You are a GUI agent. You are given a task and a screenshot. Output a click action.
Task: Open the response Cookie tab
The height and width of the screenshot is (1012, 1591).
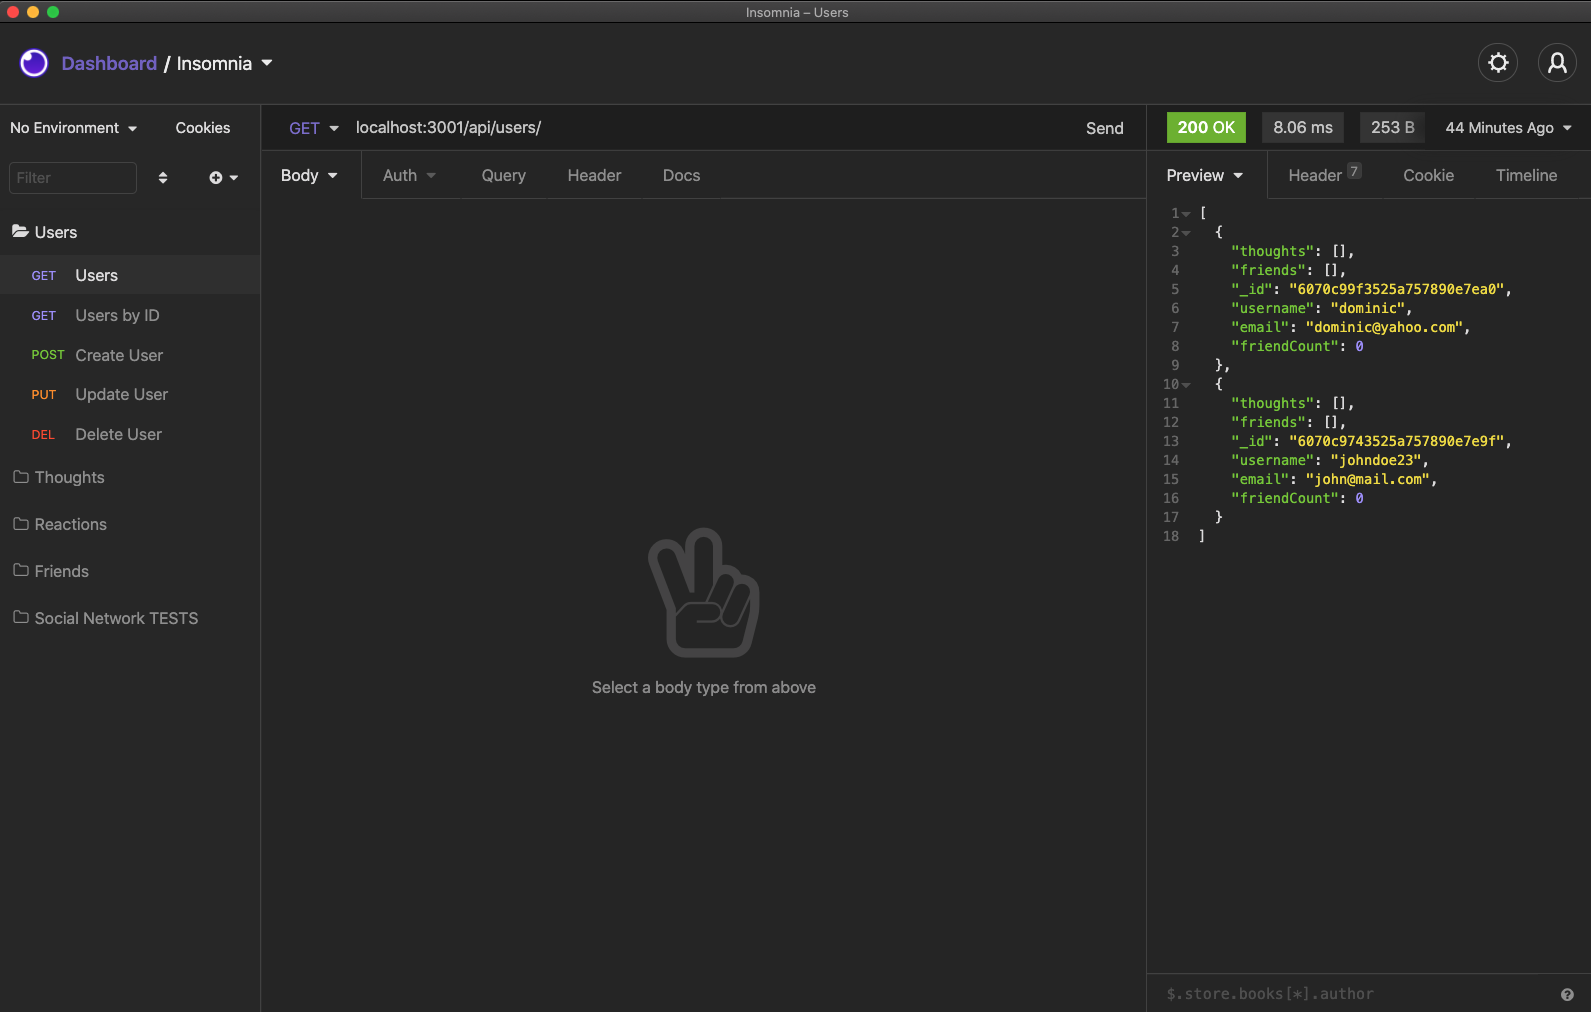click(x=1428, y=175)
